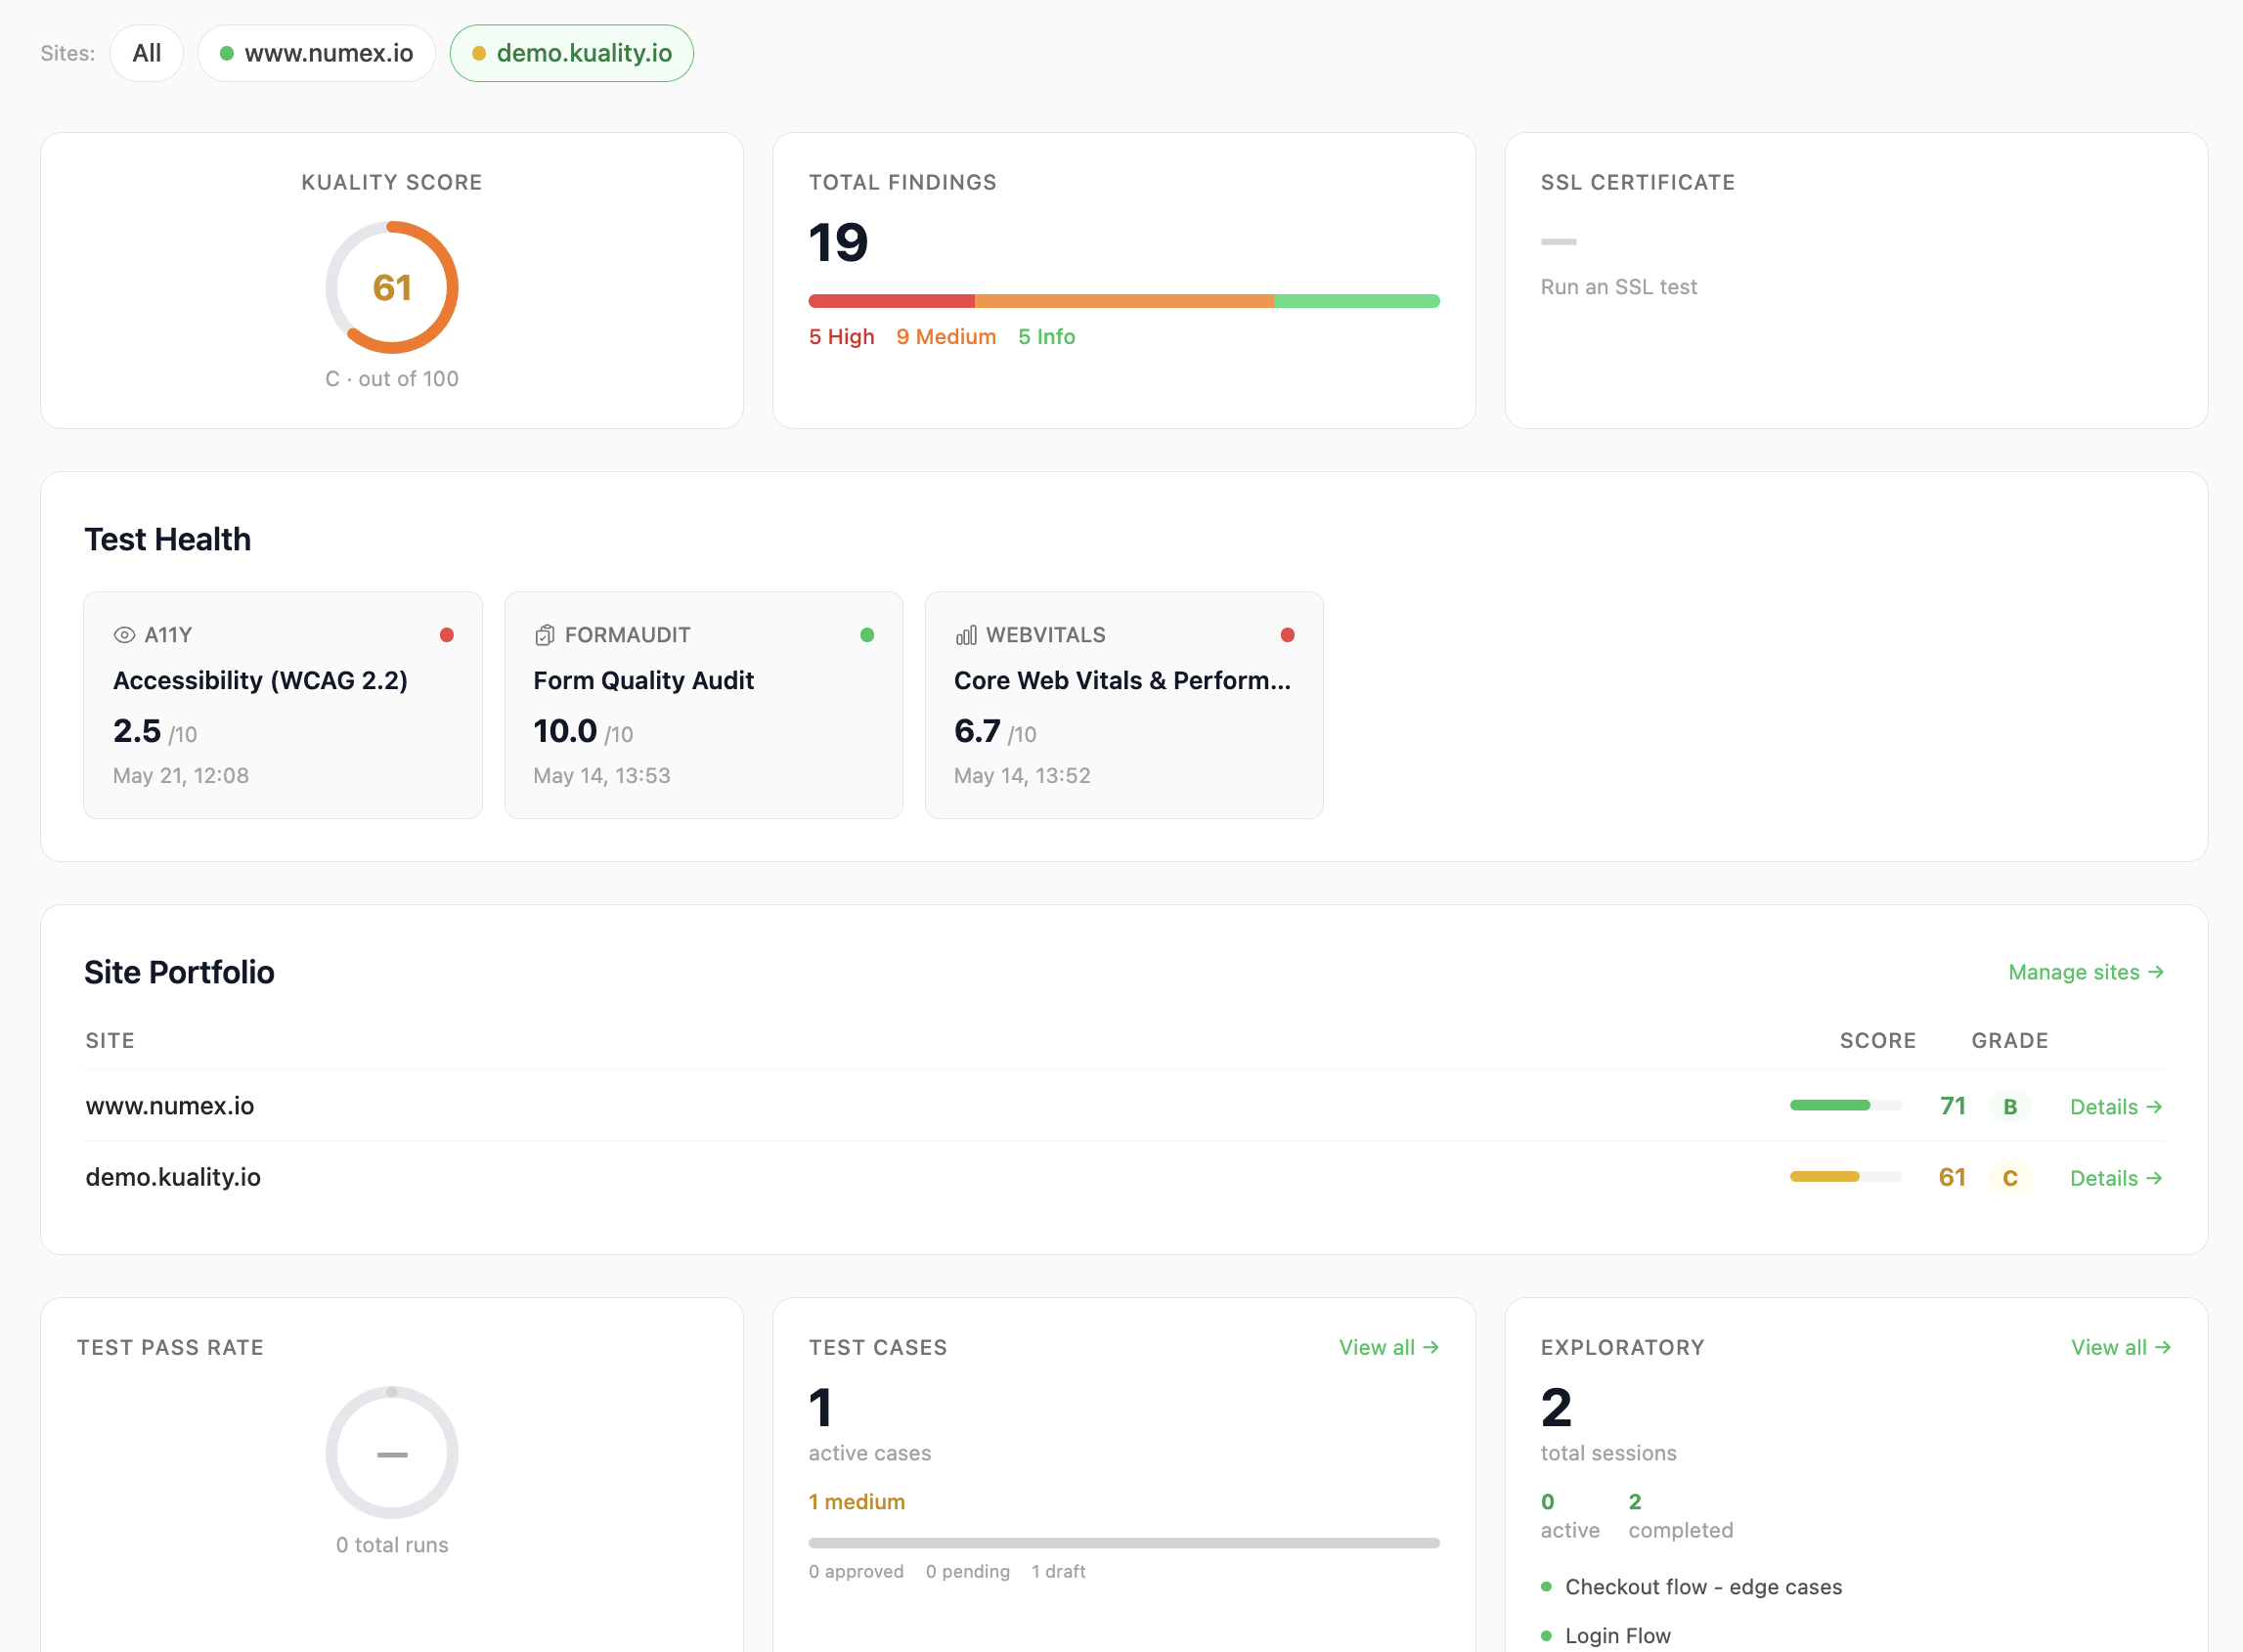Open the Core Web Vitals & Performance card
Screen dimensions: 2243x1652
pyautogui.click(x=1124, y=705)
